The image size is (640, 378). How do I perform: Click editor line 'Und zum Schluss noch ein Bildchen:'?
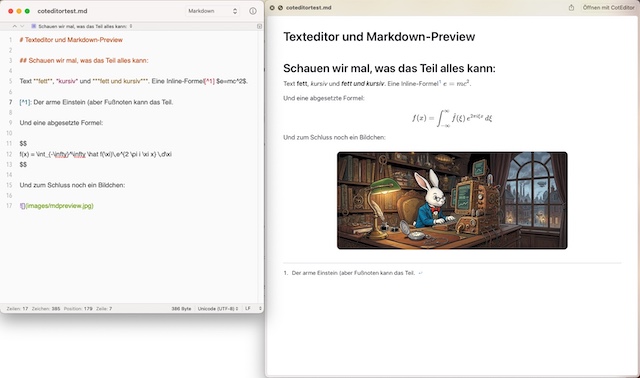tap(72, 185)
